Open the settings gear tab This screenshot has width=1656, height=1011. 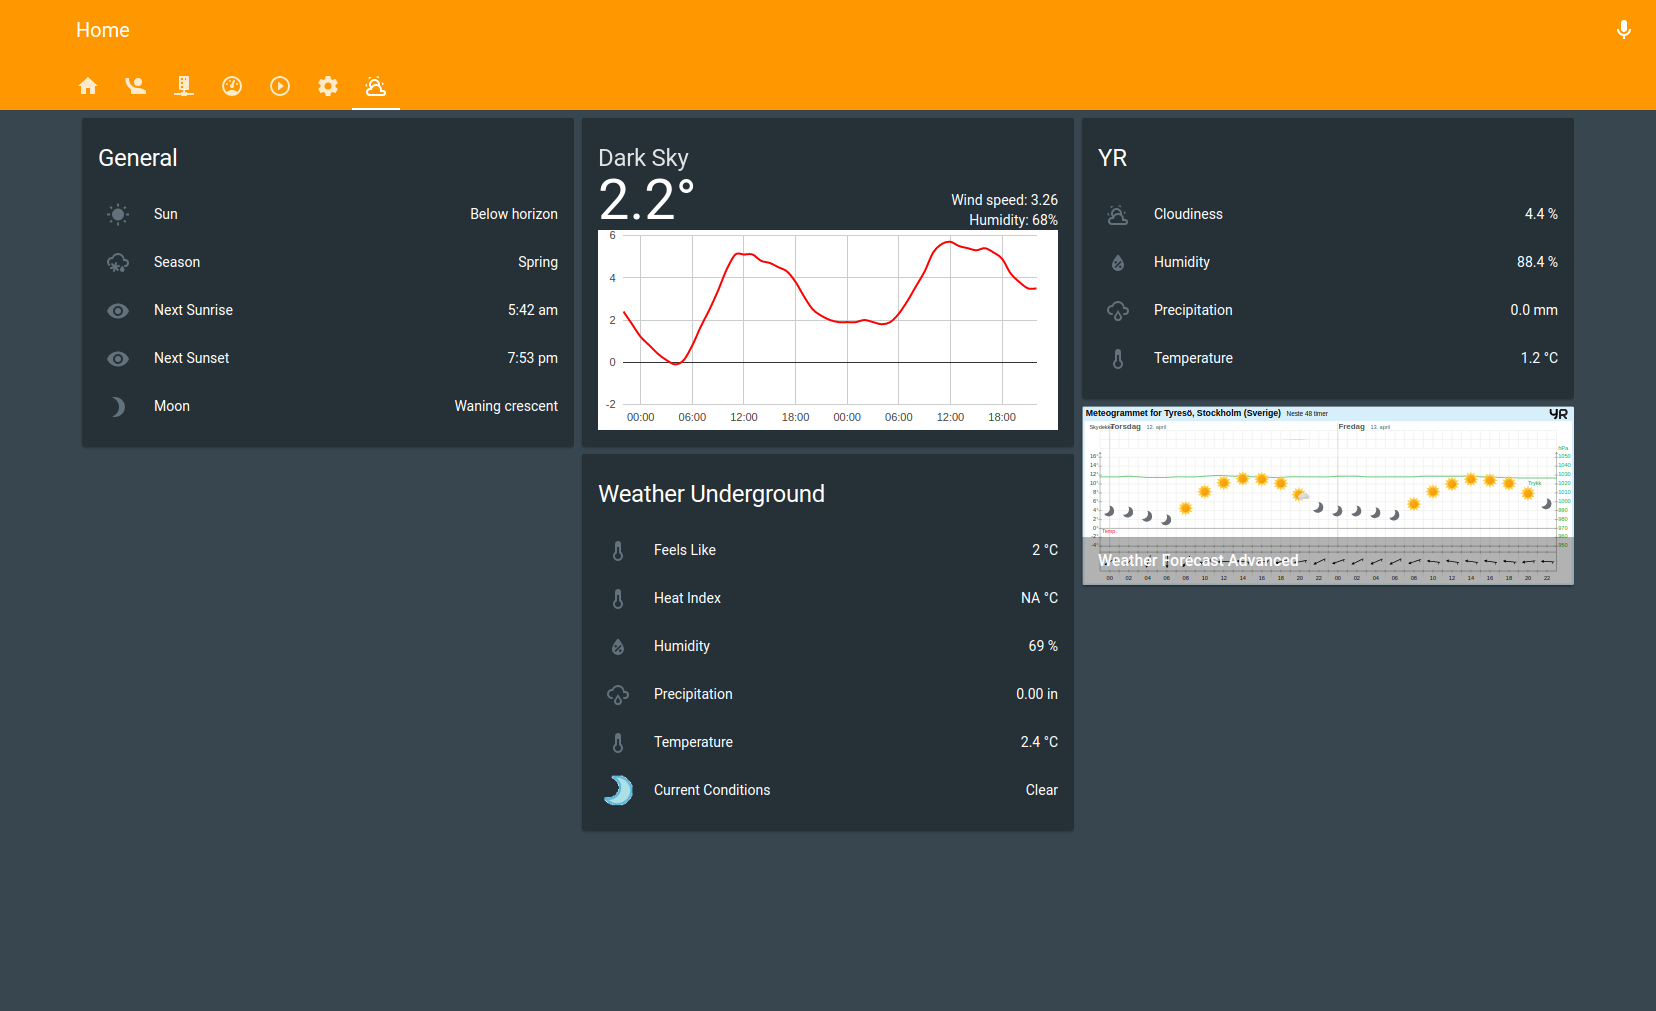coord(328,86)
